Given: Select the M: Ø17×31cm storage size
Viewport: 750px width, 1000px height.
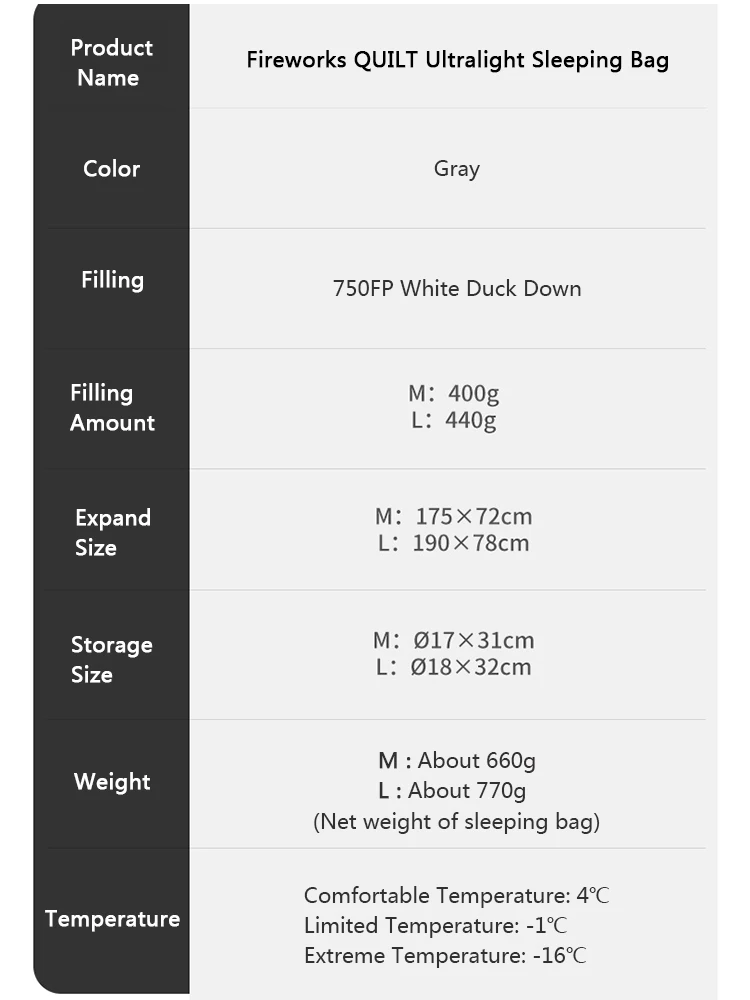Looking at the screenshot, I should (453, 640).
